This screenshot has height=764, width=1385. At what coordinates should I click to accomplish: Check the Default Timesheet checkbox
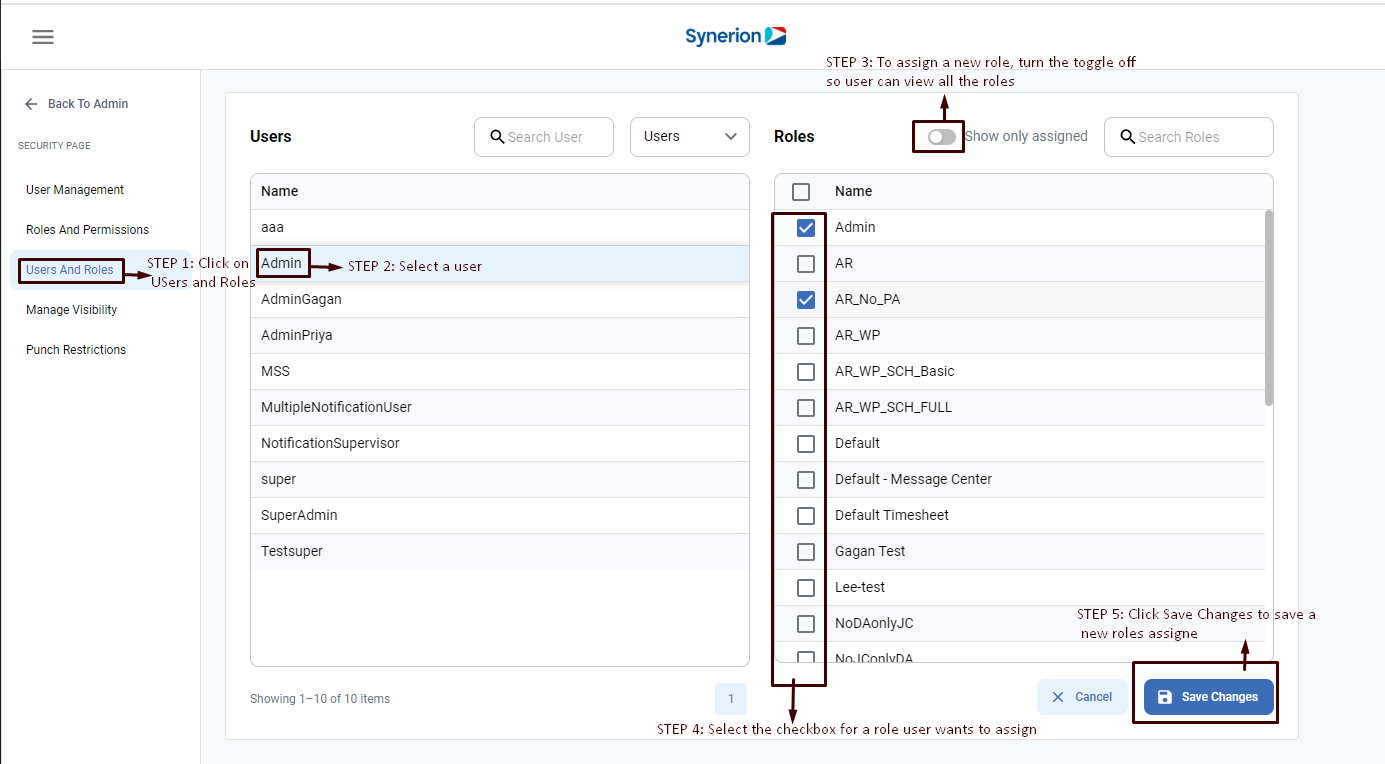tap(806, 516)
